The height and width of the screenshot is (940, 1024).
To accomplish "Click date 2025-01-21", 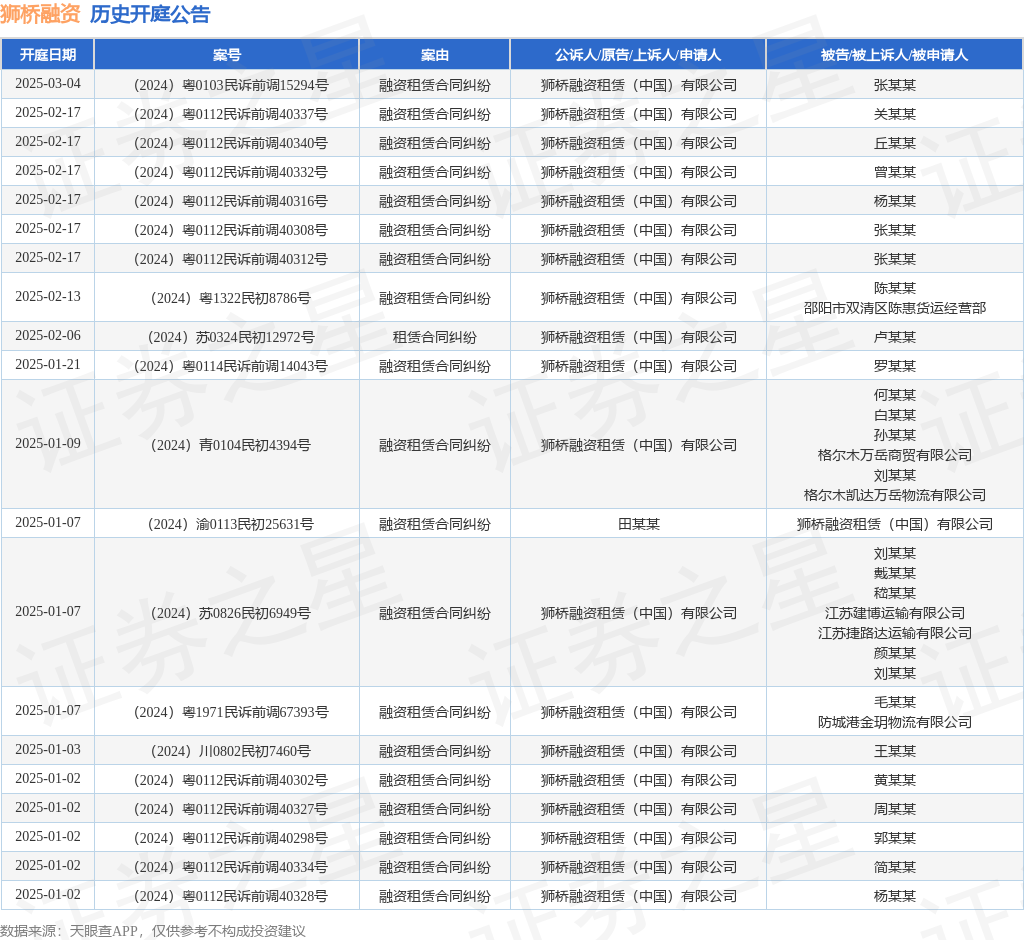I will [x=48, y=365].
